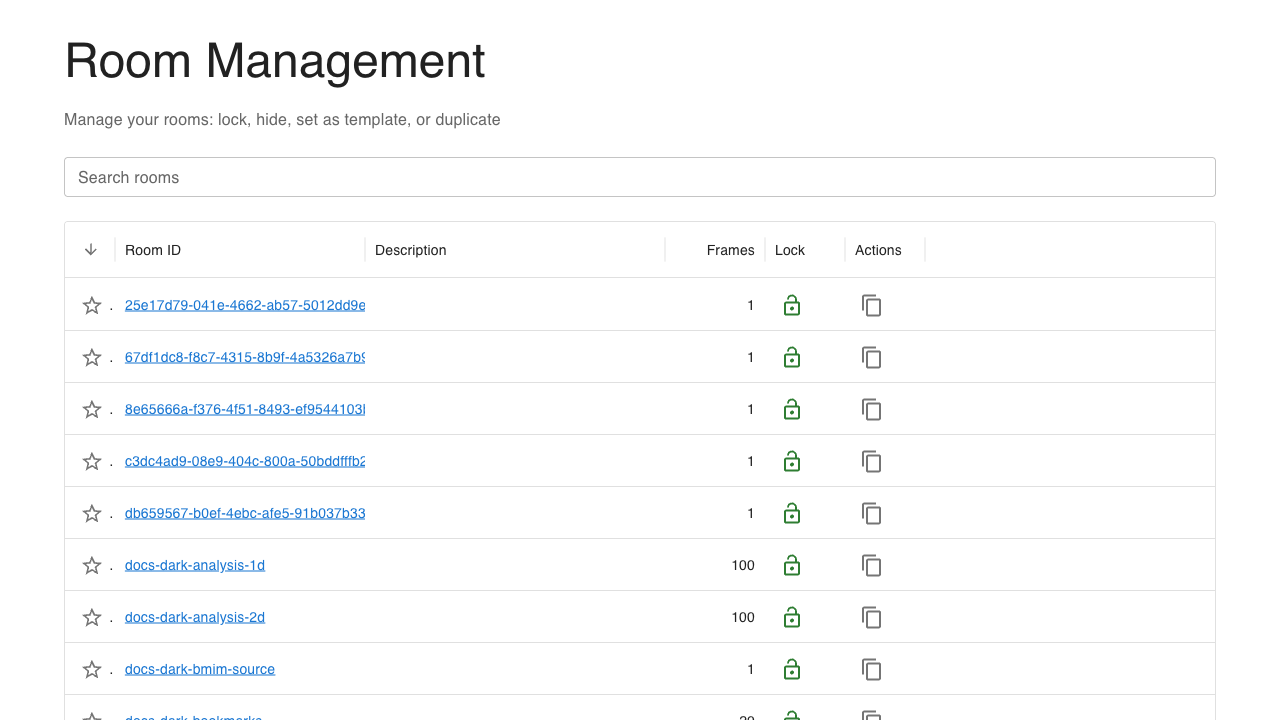
Task: Duplicate room db659567-b0ef-4ebc
Action: pyautogui.click(x=872, y=513)
